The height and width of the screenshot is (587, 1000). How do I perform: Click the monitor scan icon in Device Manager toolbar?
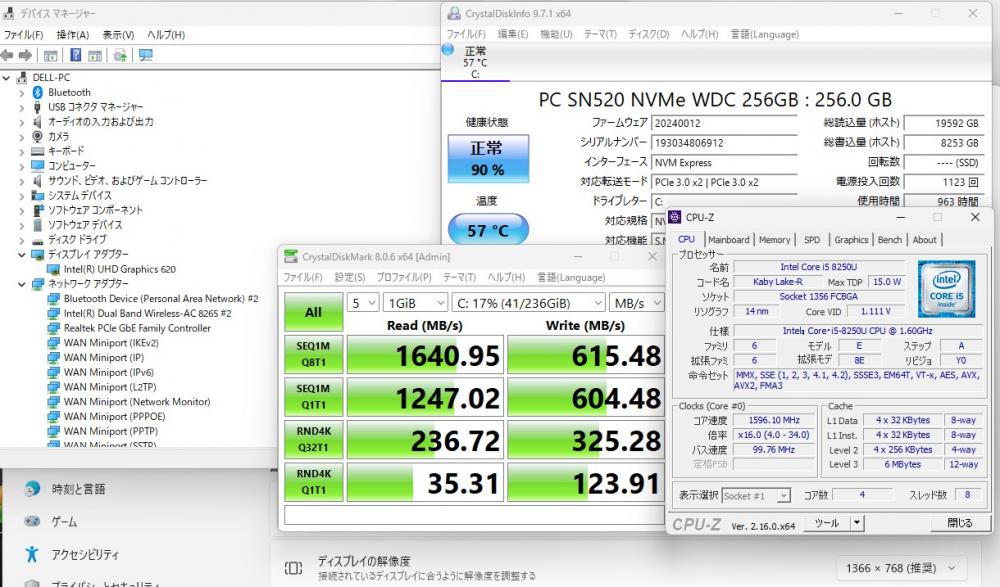point(146,56)
